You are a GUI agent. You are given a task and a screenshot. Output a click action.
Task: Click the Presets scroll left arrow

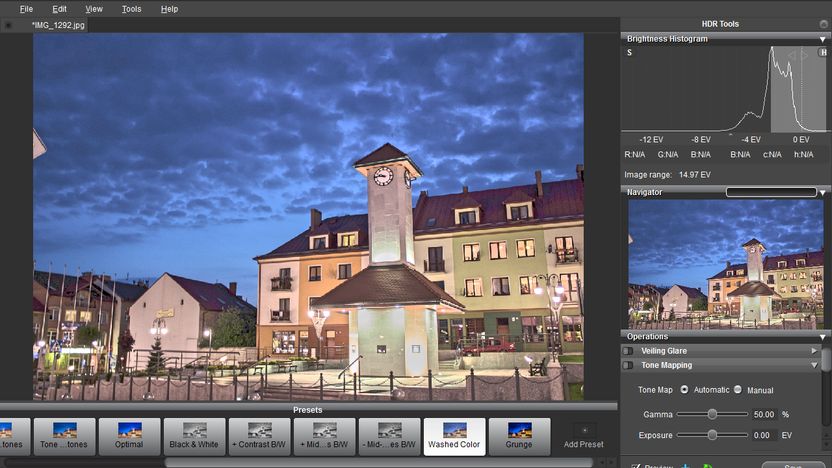pyautogui.click(x=602, y=463)
